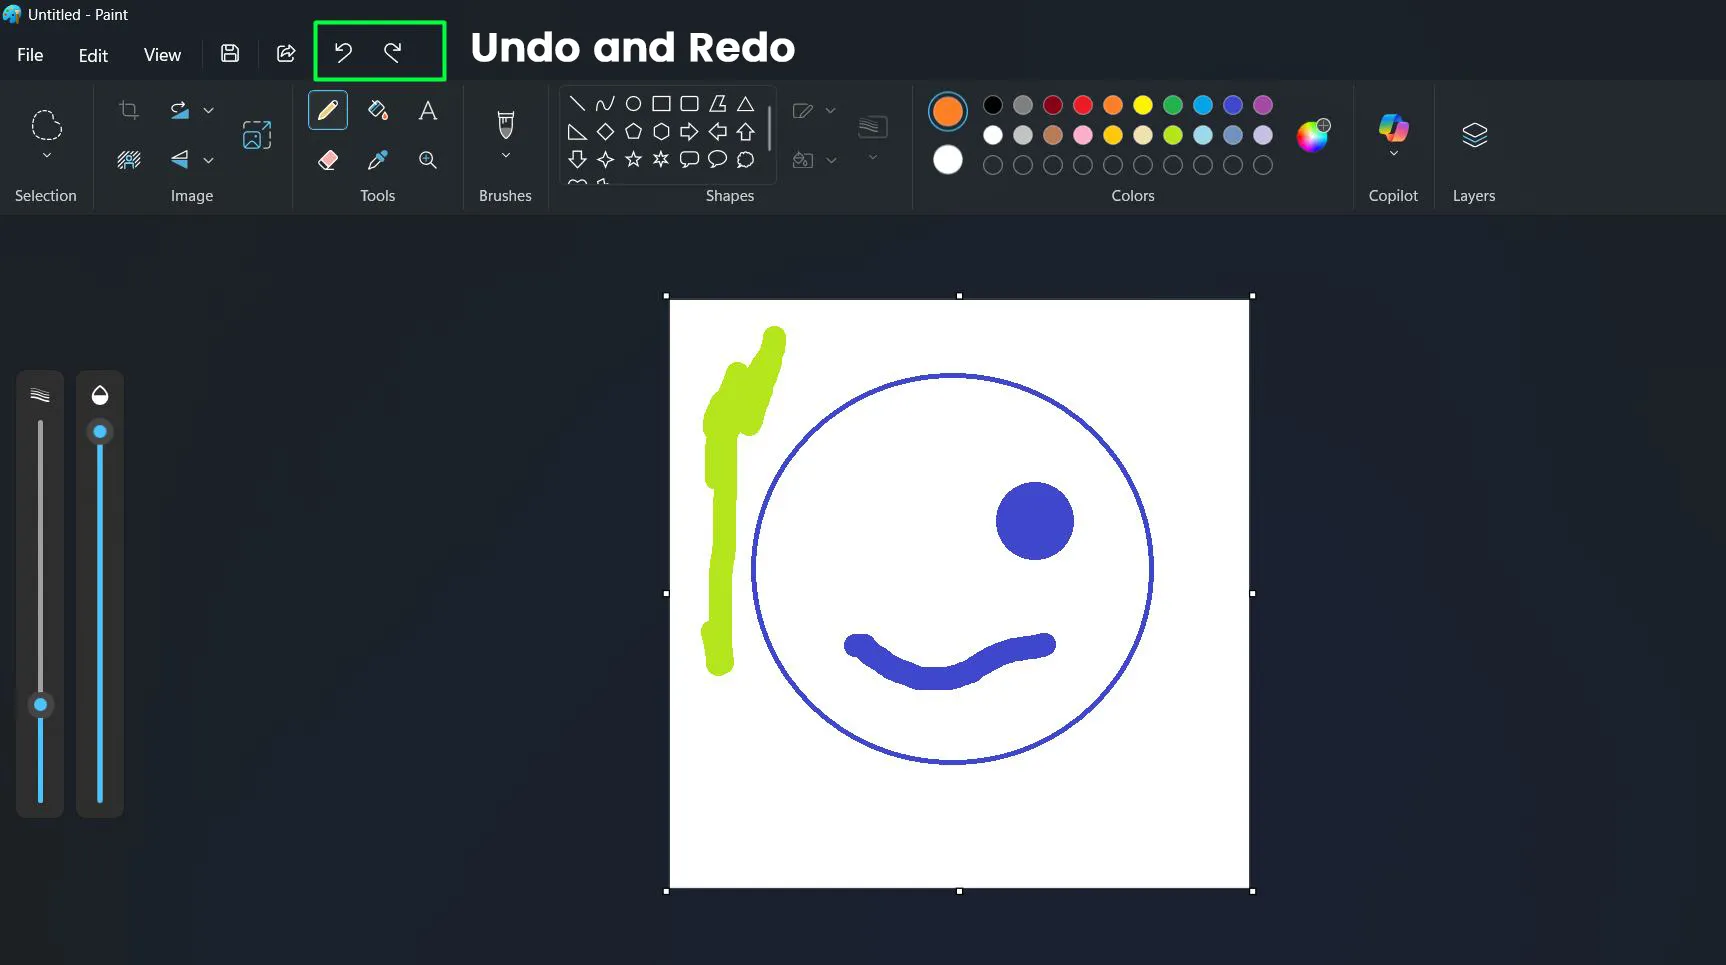Select the Pencil tool
This screenshot has width=1726, height=965.
pyautogui.click(x=328, y=110)
